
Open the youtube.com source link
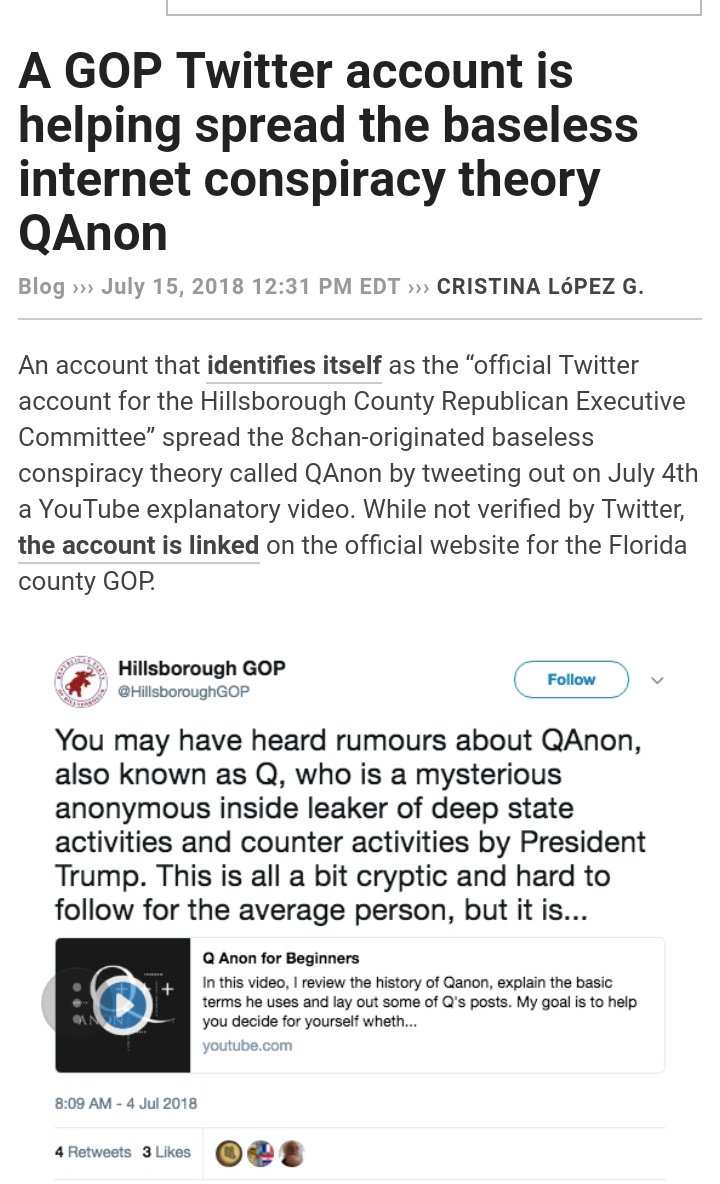[247, 1045]
